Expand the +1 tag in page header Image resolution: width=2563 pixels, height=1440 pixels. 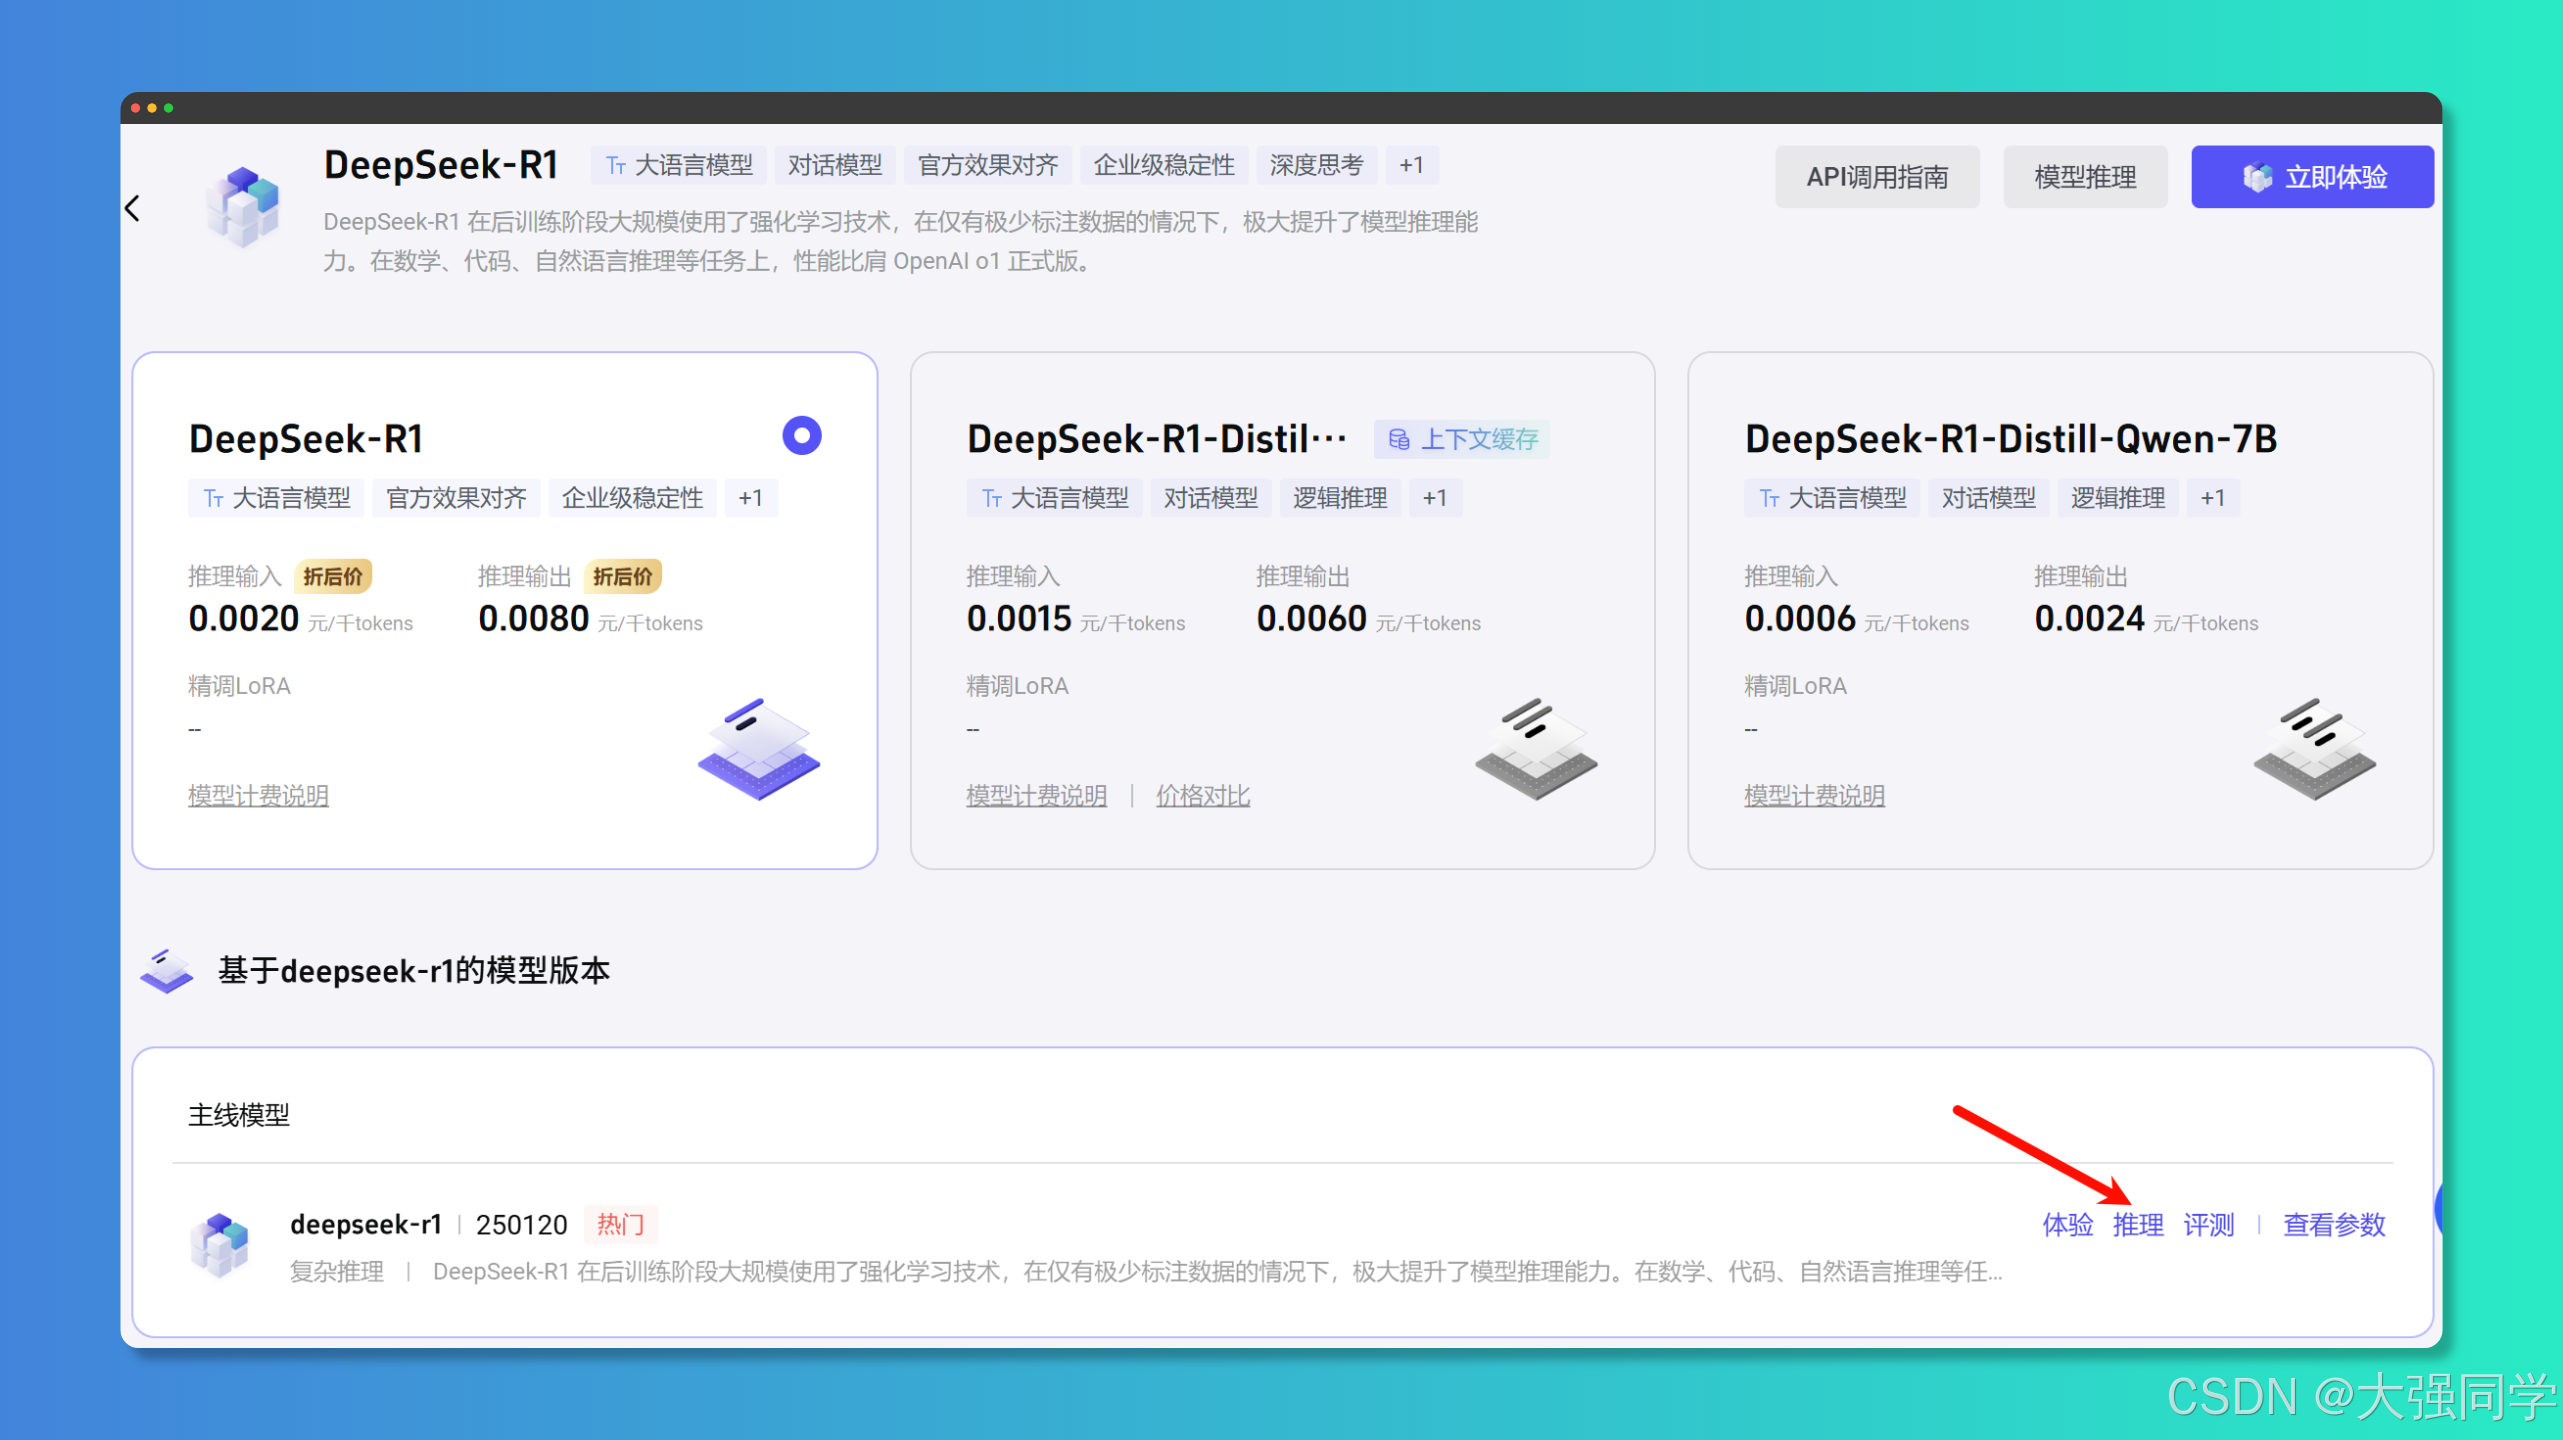coord(1411,165)
